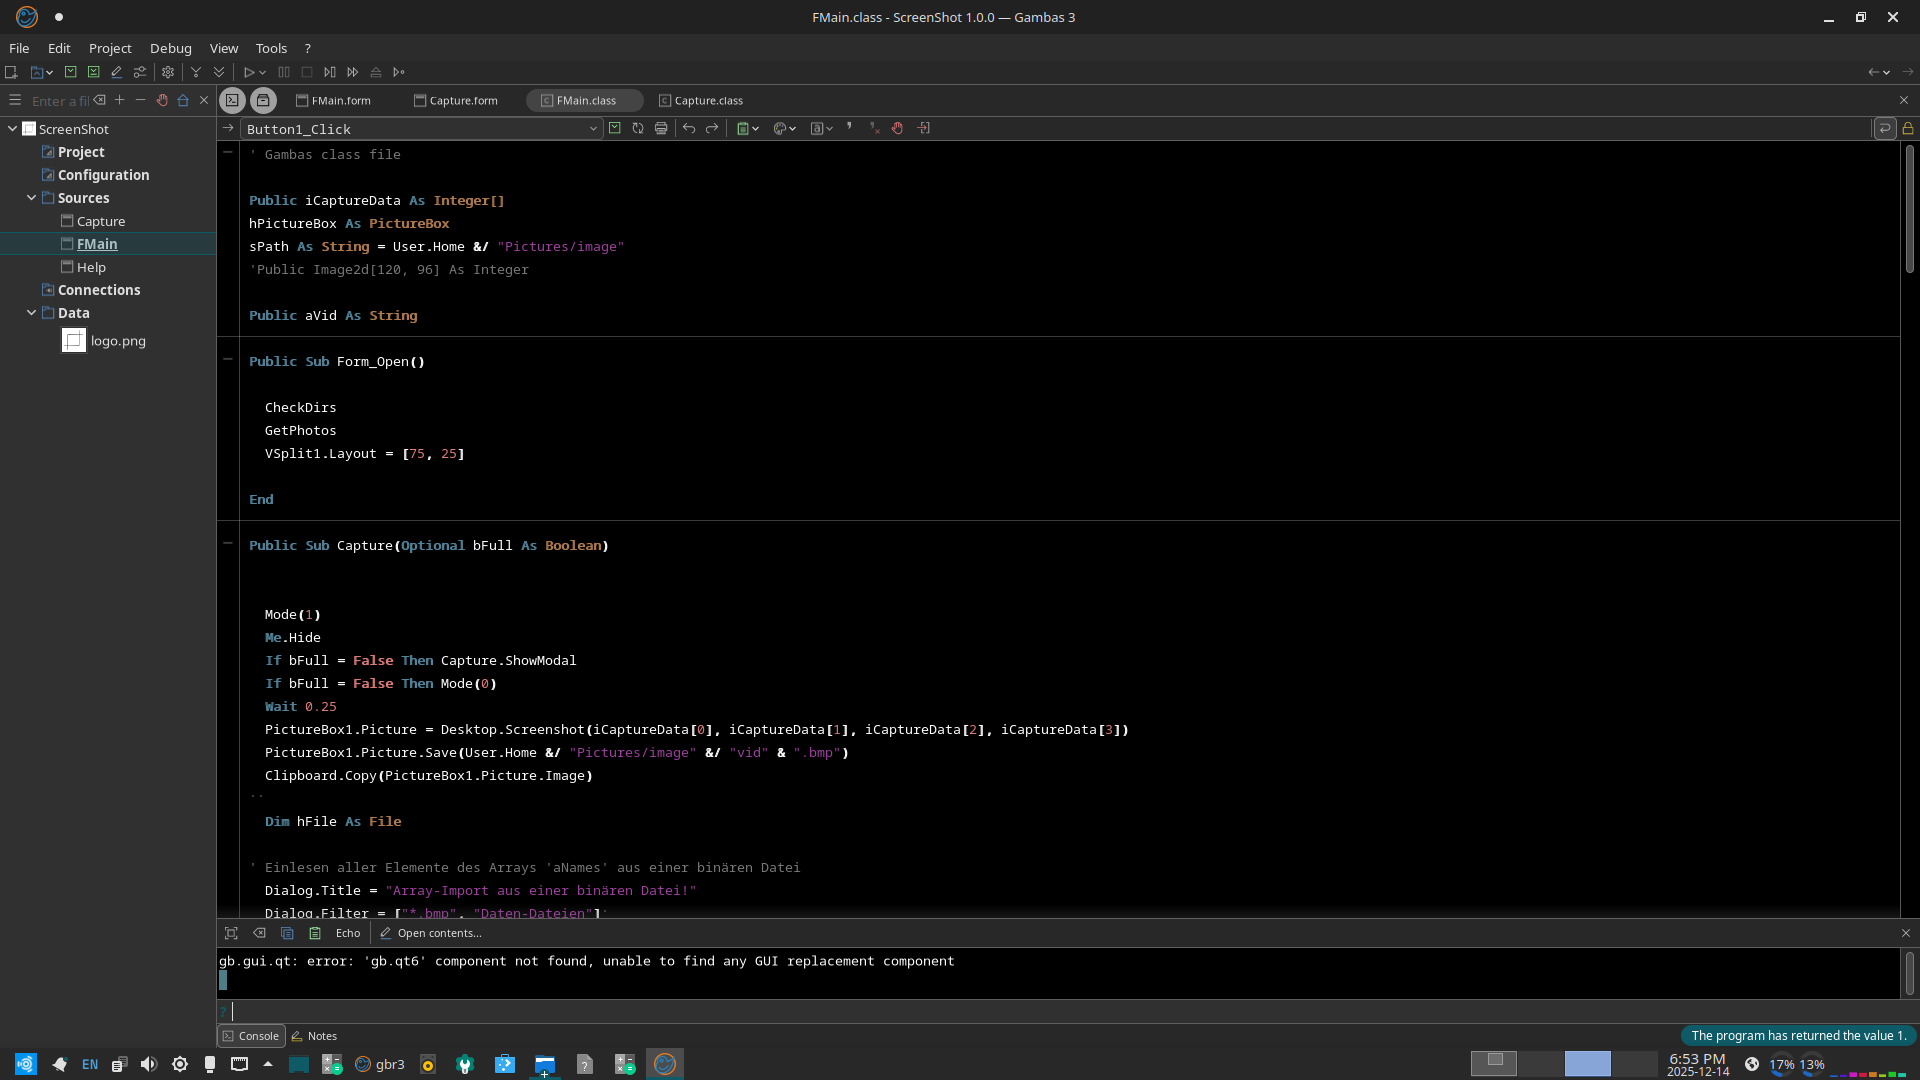The height and width of the screenshot is (1080, 1920).
Task: Undo last edit with the undo arrow
Action: pyautogui.click(x=688, y=128)
